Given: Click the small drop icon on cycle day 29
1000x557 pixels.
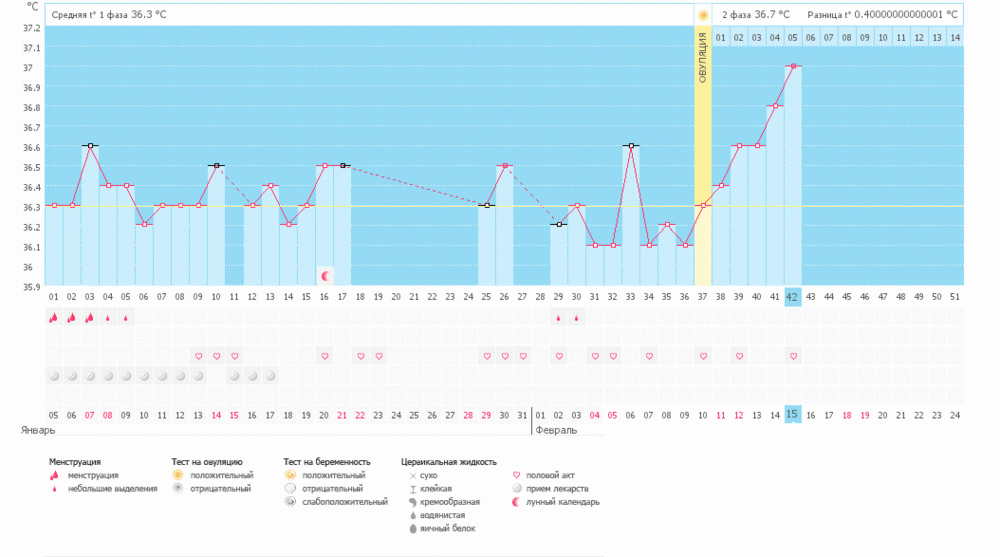Looking at the screenshot, I should pos(558,318).
